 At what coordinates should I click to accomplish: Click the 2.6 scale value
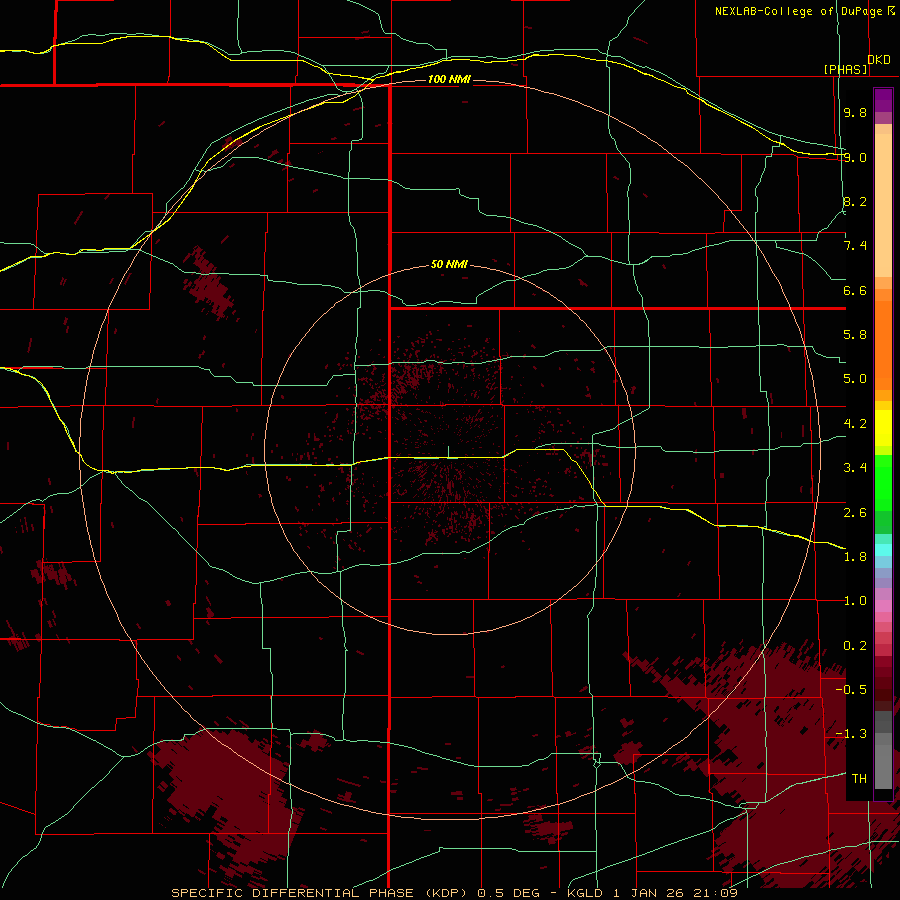click(x=855, y=513)
